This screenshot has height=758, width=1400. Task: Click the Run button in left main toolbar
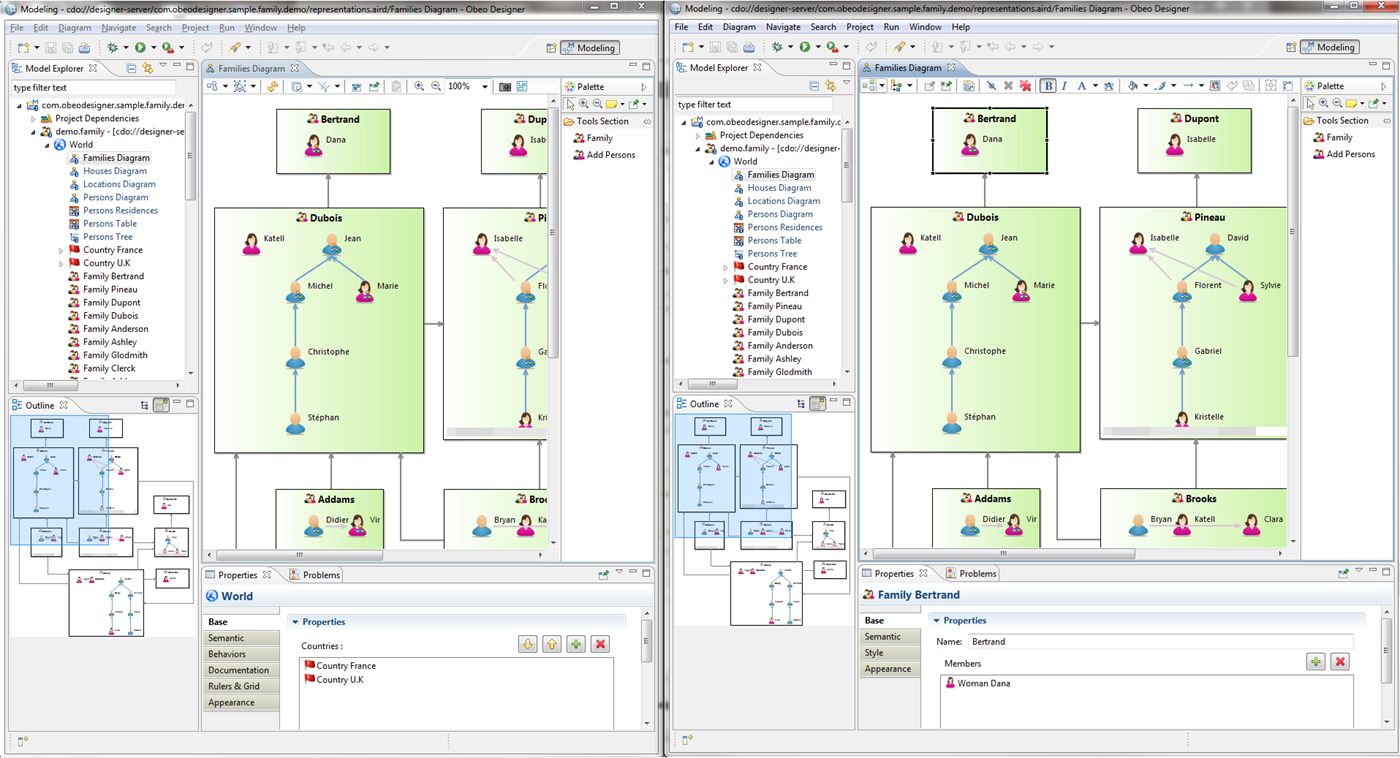click(140, 47)
